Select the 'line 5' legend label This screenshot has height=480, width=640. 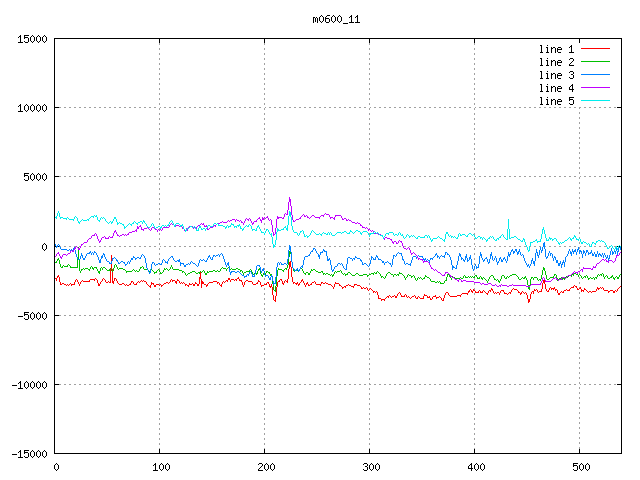pyautogui.click(x=556, y=101)
